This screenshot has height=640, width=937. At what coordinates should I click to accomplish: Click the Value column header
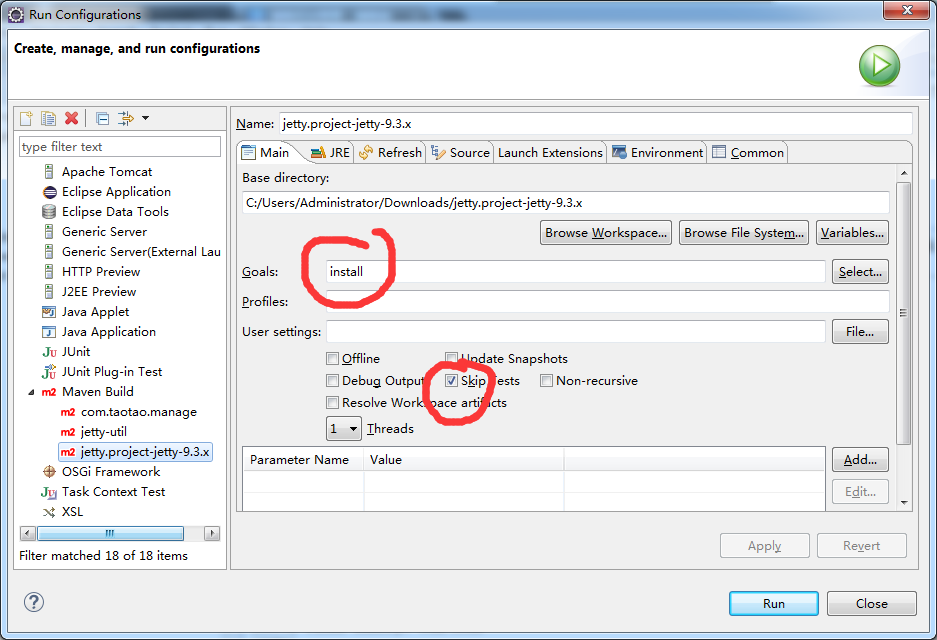pyautogui.click(x=464, y=460)
